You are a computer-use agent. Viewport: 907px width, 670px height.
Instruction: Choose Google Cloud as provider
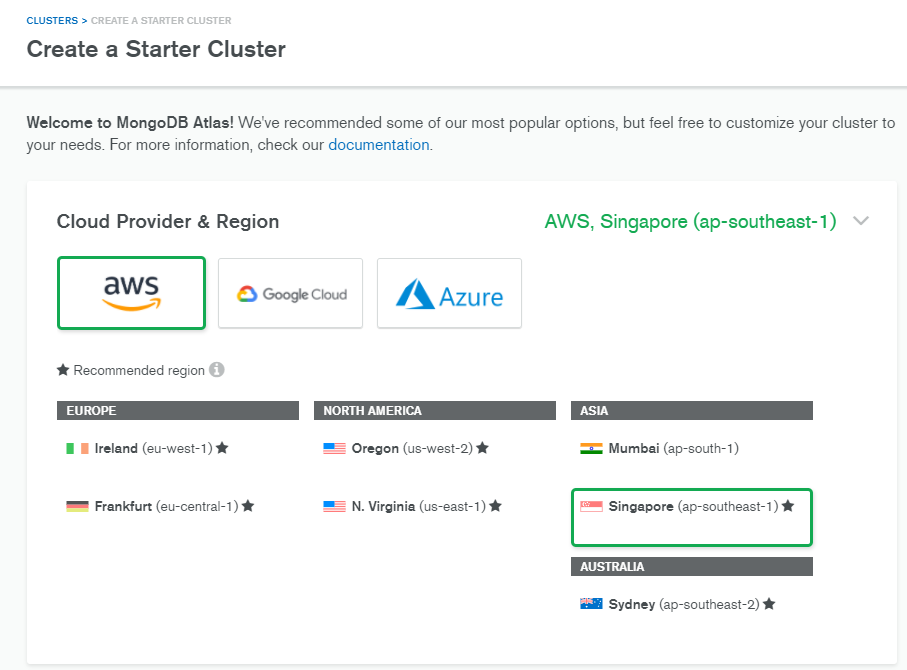click(x=290, y=293)
